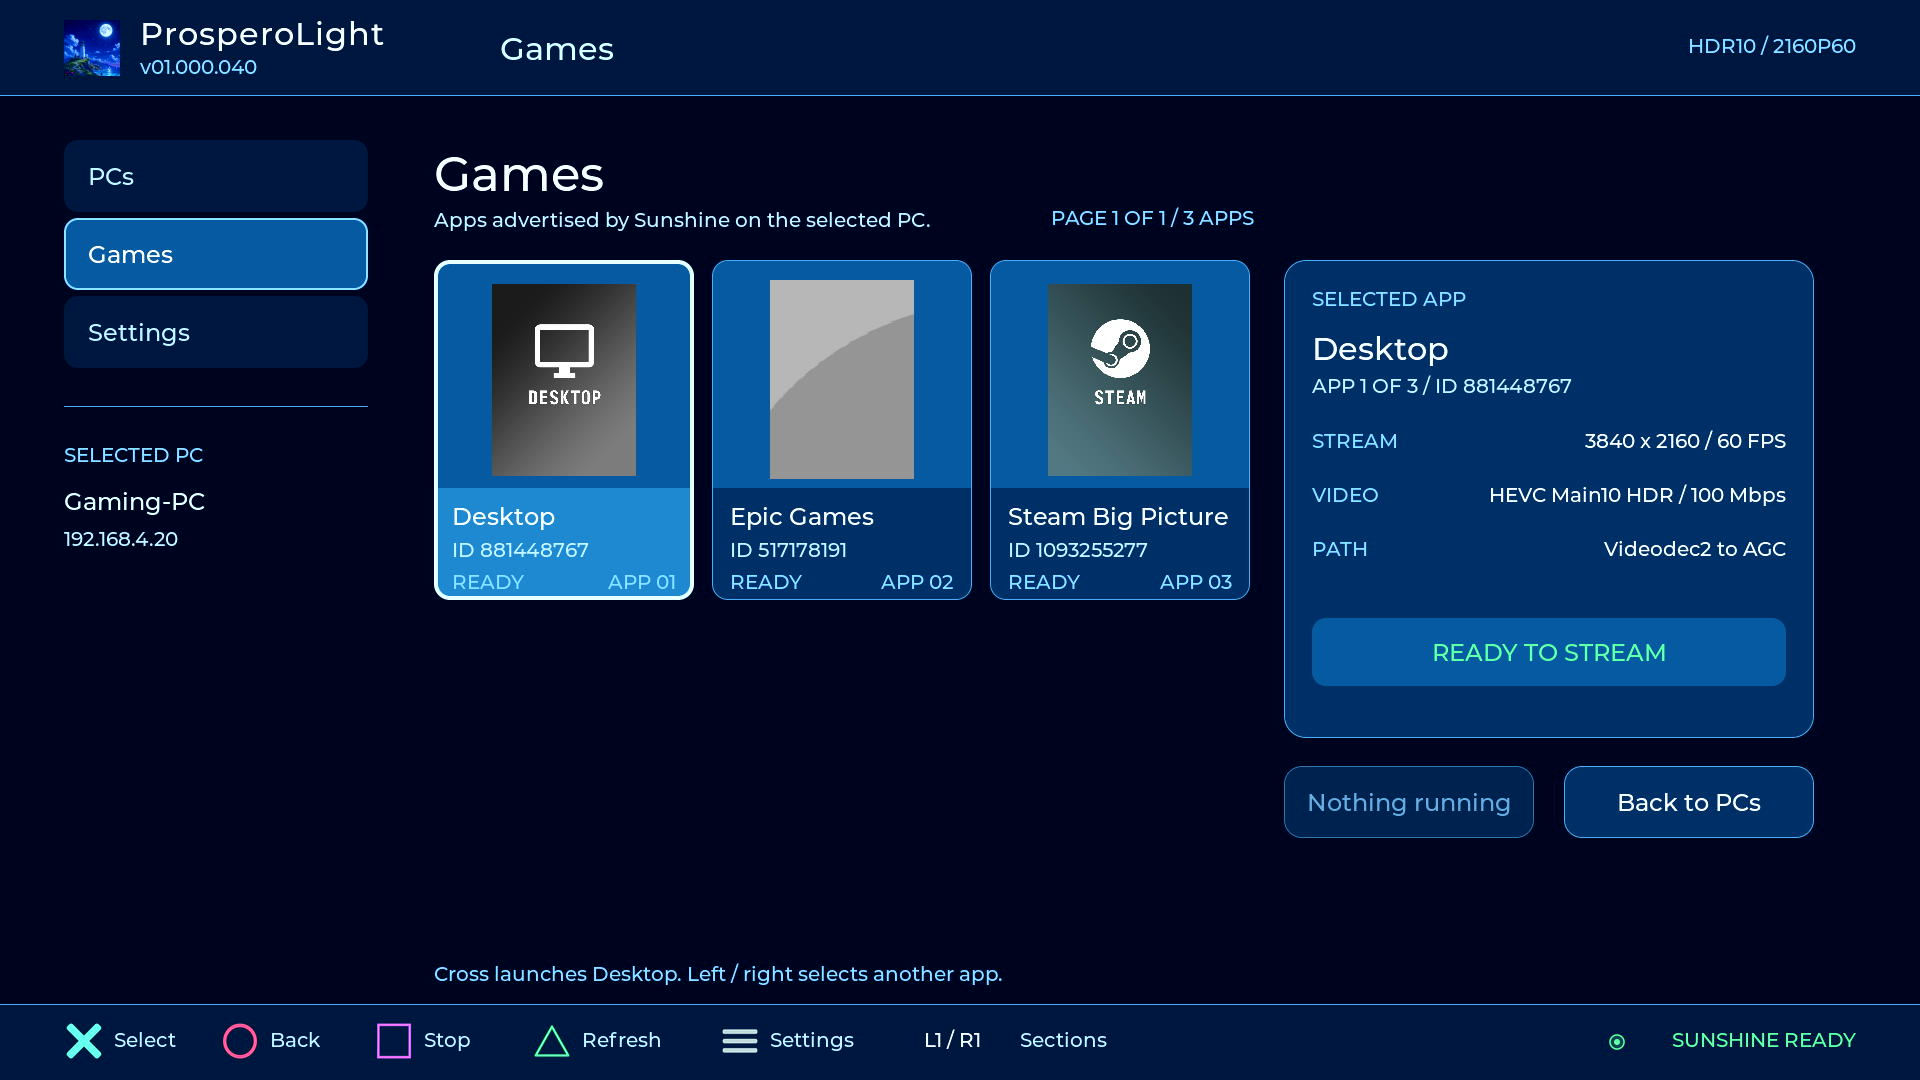Click the v01.000.040 version number
Viewport: 1920px width, 1080px height.
pos(198,67)
